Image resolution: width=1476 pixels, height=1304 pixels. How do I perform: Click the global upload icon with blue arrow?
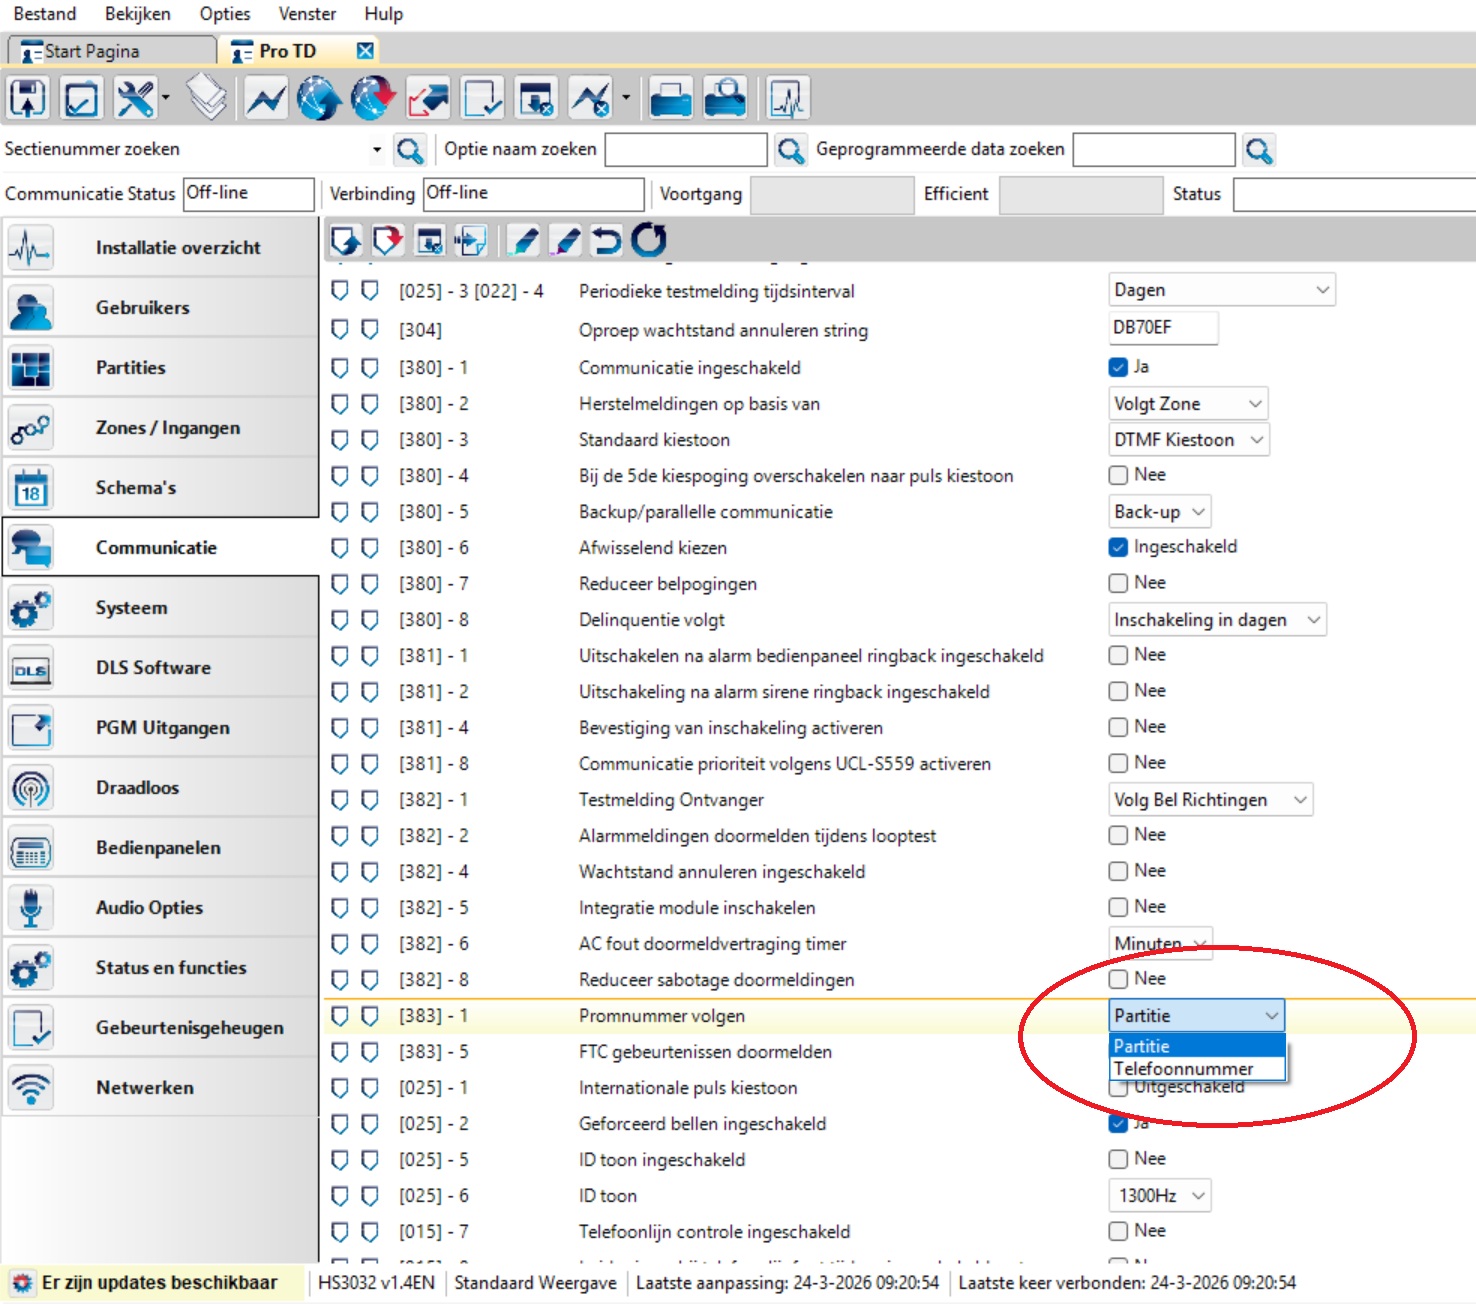(x=319, y=99)
